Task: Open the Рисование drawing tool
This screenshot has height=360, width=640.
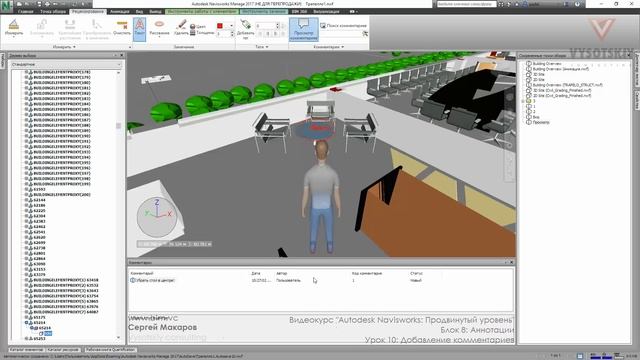Action: point(159,28)
